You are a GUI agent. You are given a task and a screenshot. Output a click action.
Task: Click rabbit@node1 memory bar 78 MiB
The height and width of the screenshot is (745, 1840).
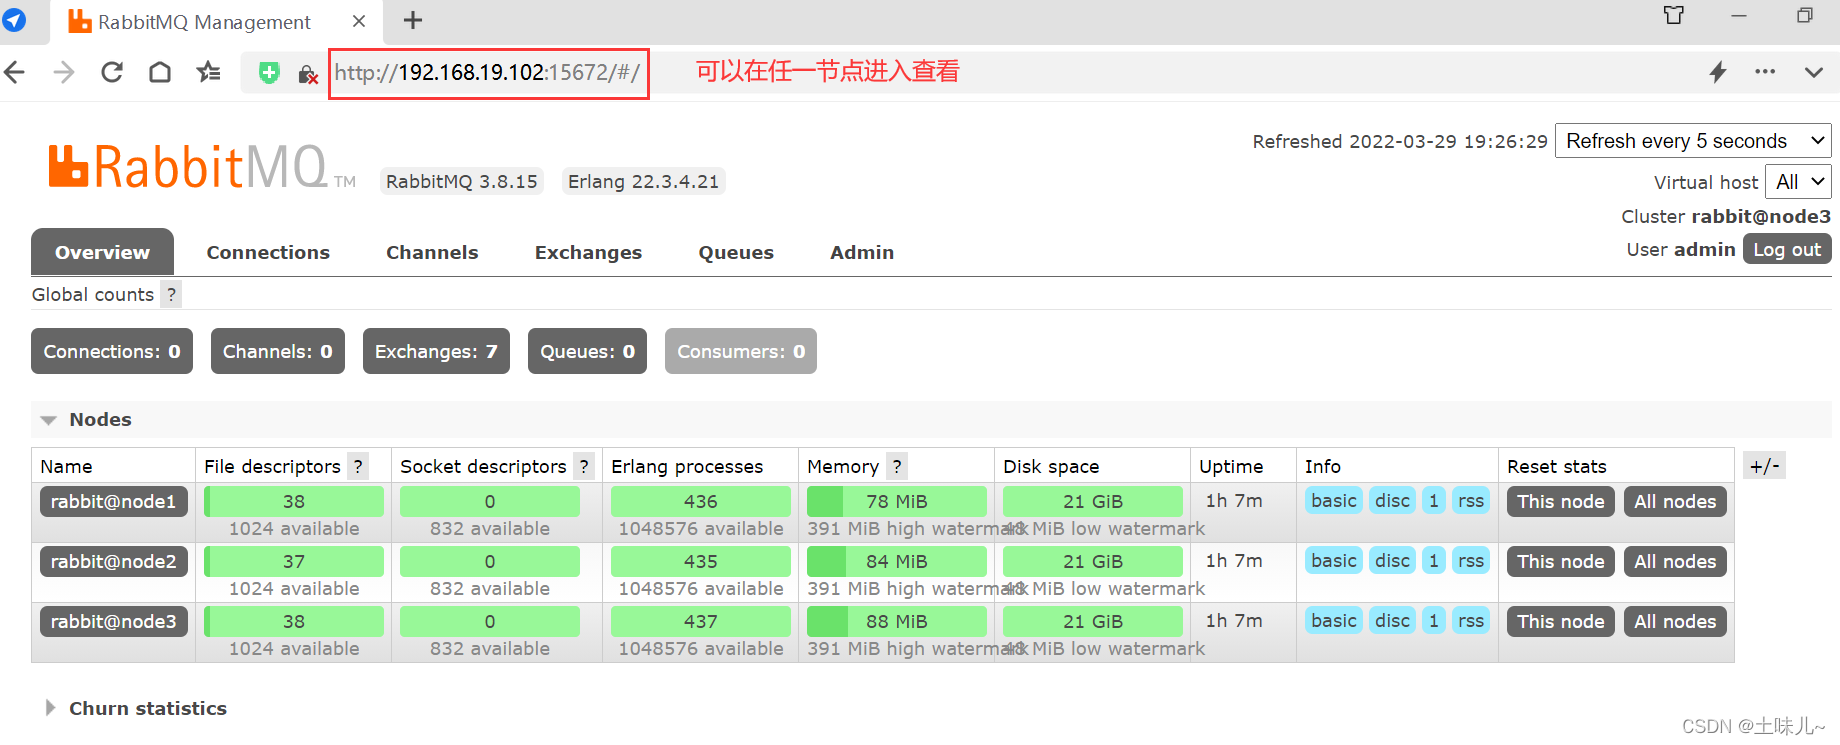[897, 501]
